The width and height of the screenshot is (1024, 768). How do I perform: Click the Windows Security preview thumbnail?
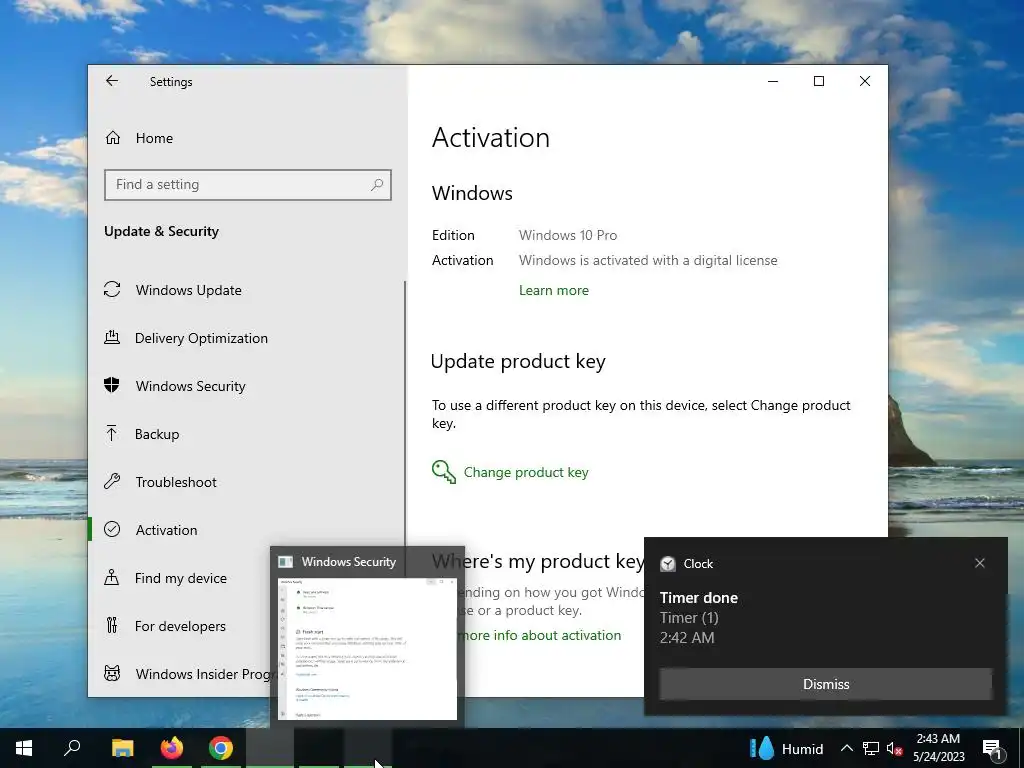(x=367, y=648)
